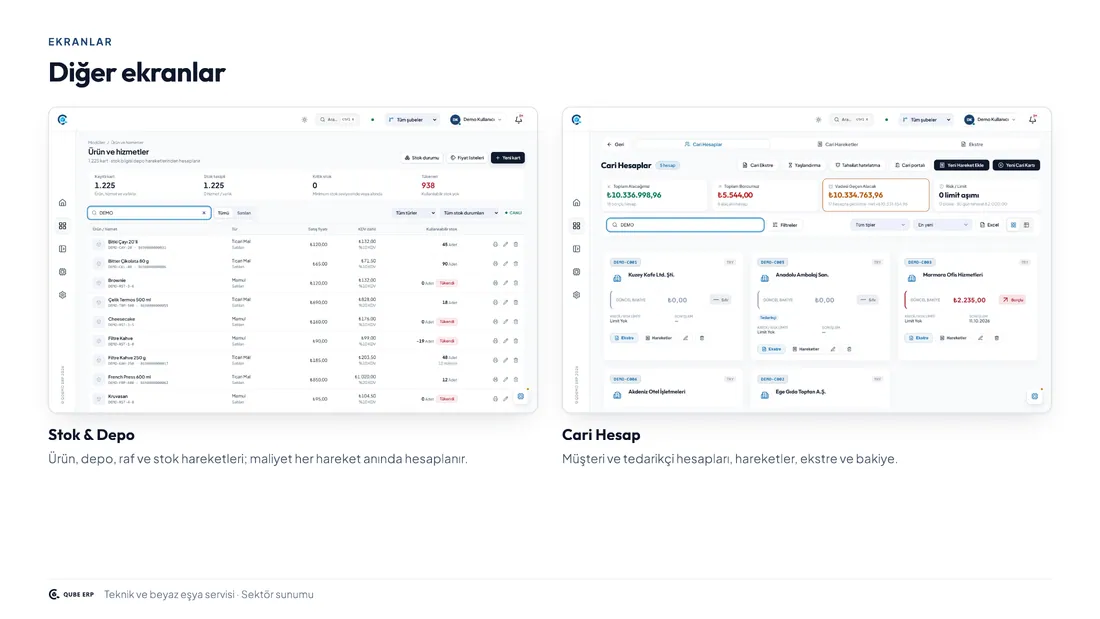
Task: Switch Cari Hesaplar to card grid view
Action: click(1013, 225)
